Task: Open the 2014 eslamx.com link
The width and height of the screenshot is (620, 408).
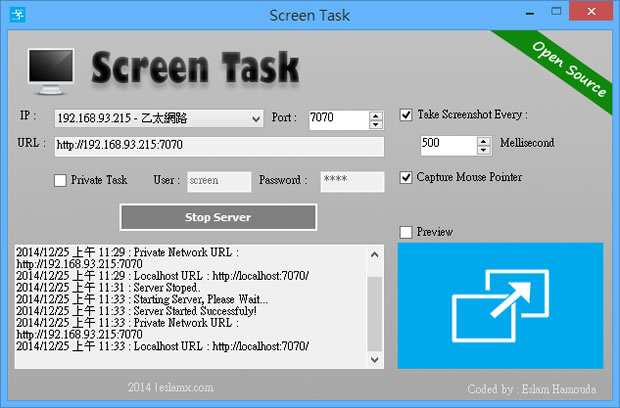Action: coord(170,387)
